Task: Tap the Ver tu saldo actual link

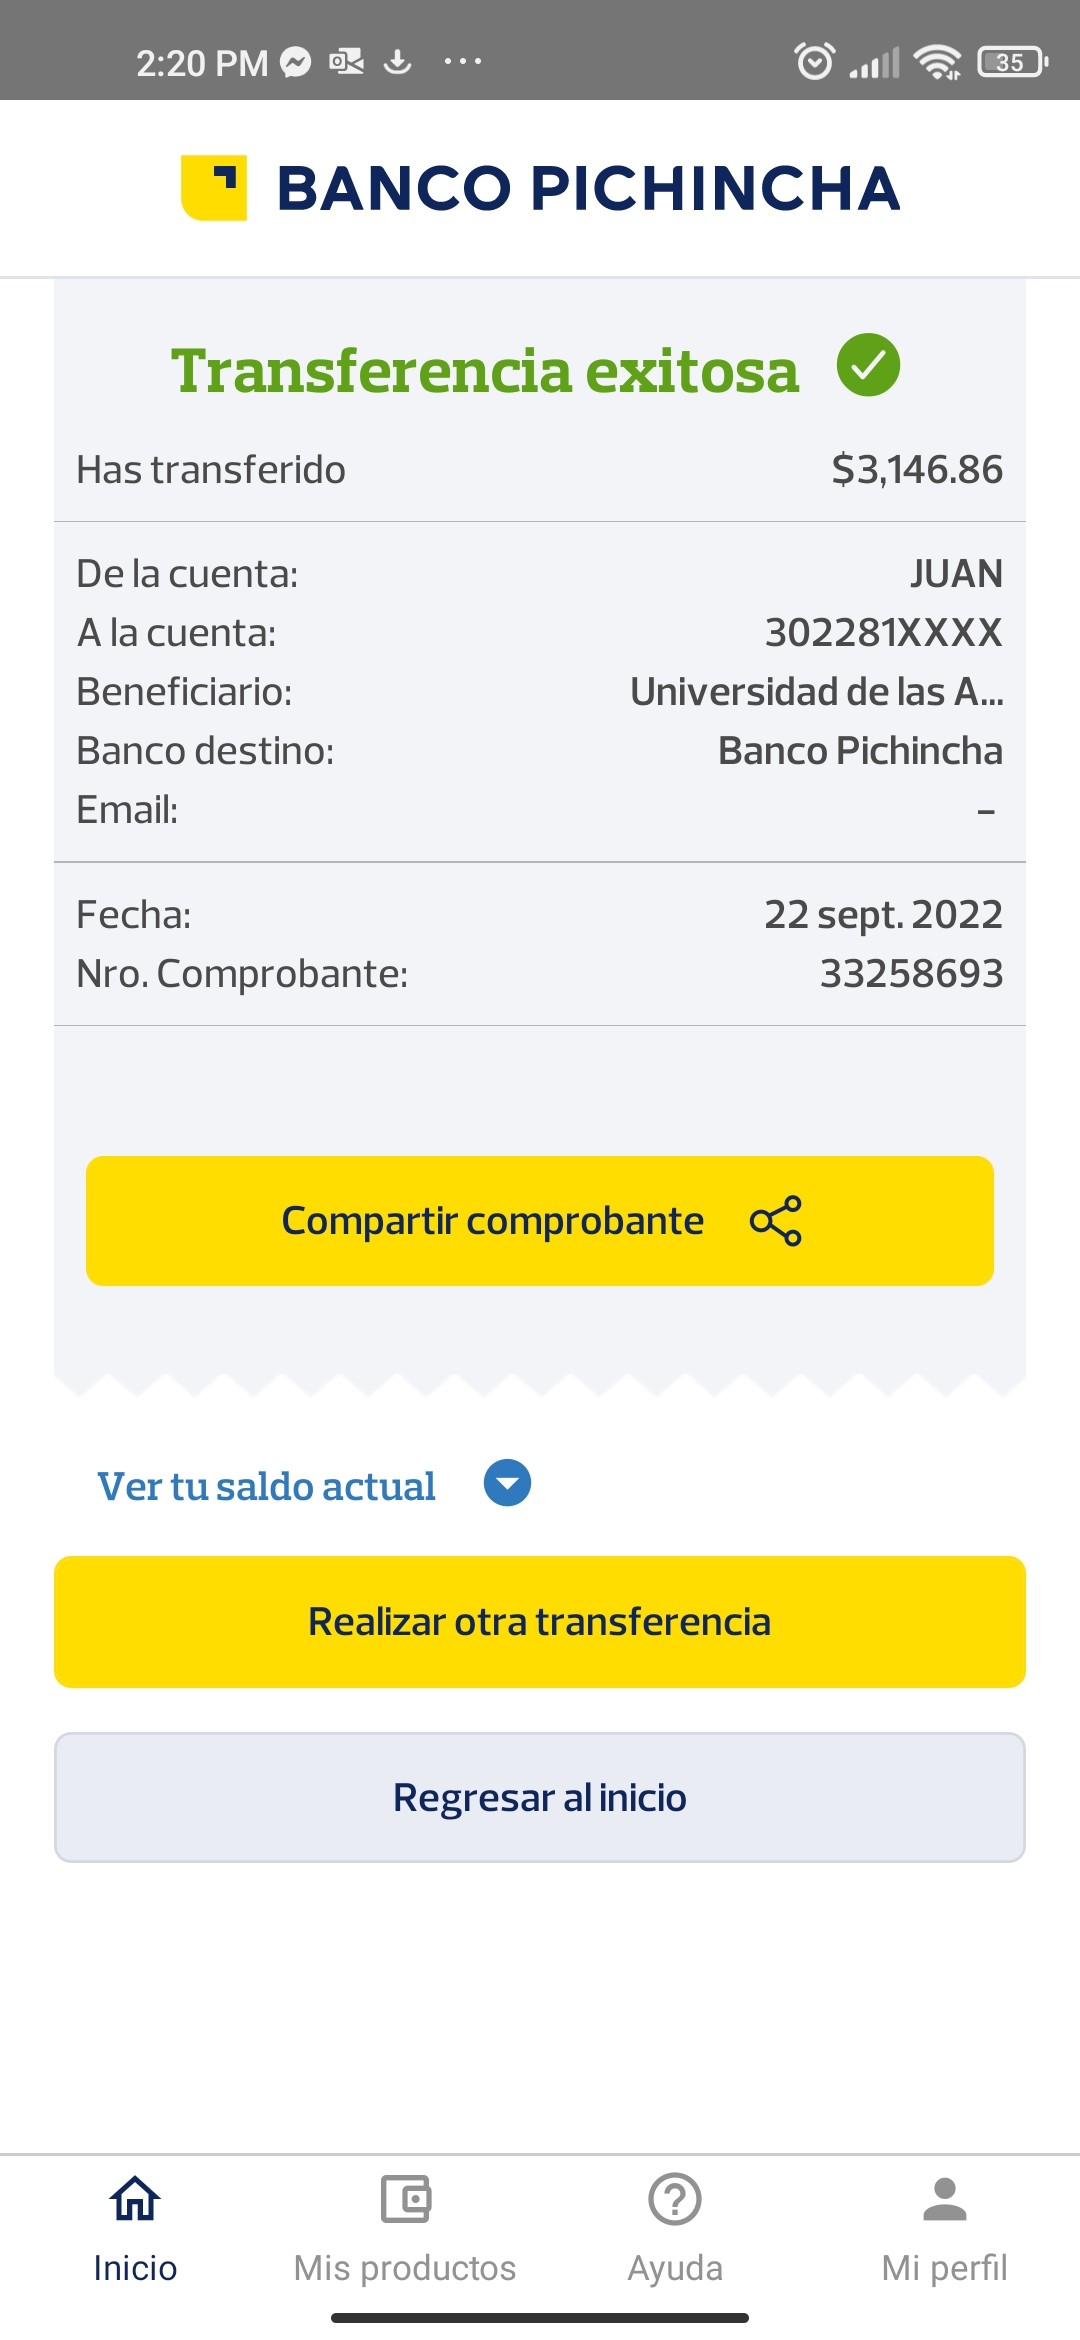Action: [266, 1486]
